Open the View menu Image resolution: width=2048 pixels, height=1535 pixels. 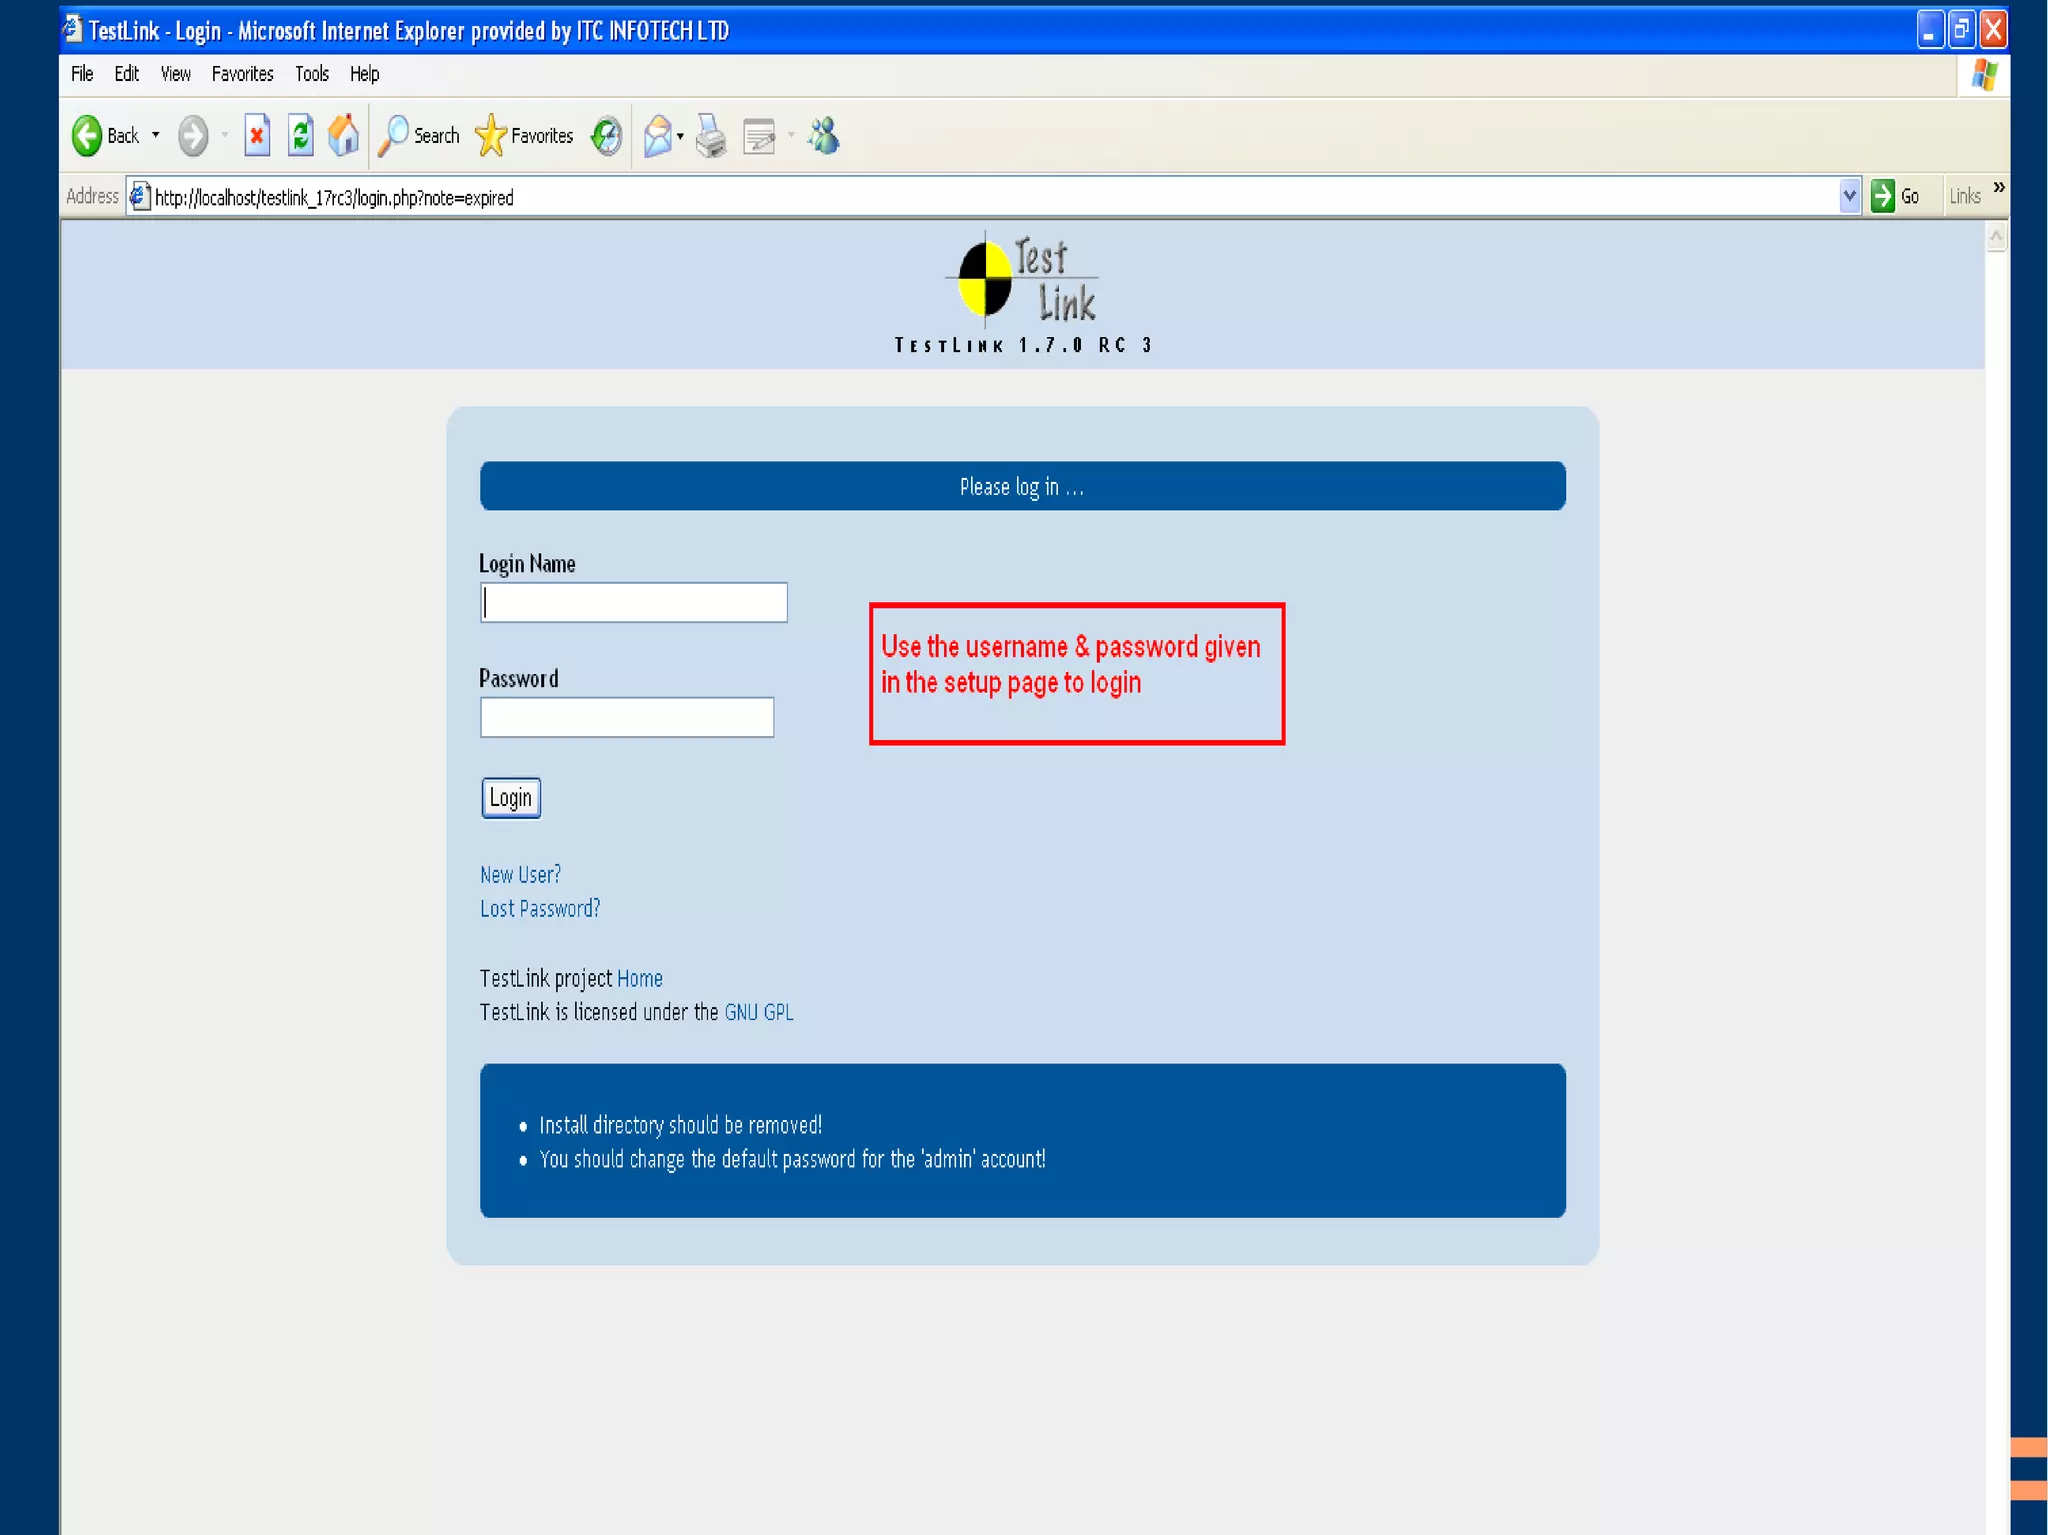coord(176,74)
